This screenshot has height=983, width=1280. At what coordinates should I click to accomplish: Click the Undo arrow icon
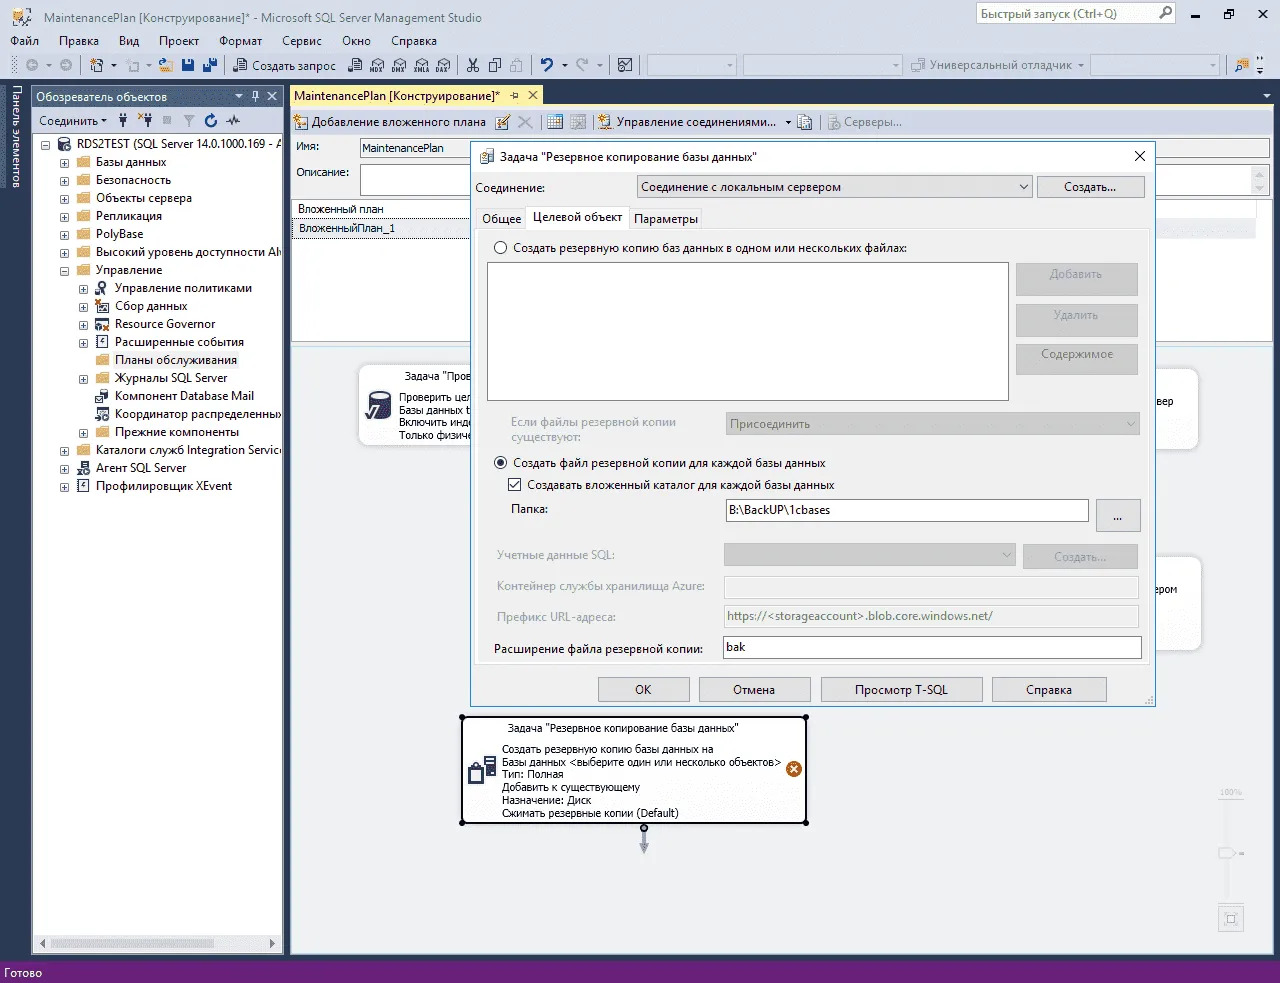point(546,65)
